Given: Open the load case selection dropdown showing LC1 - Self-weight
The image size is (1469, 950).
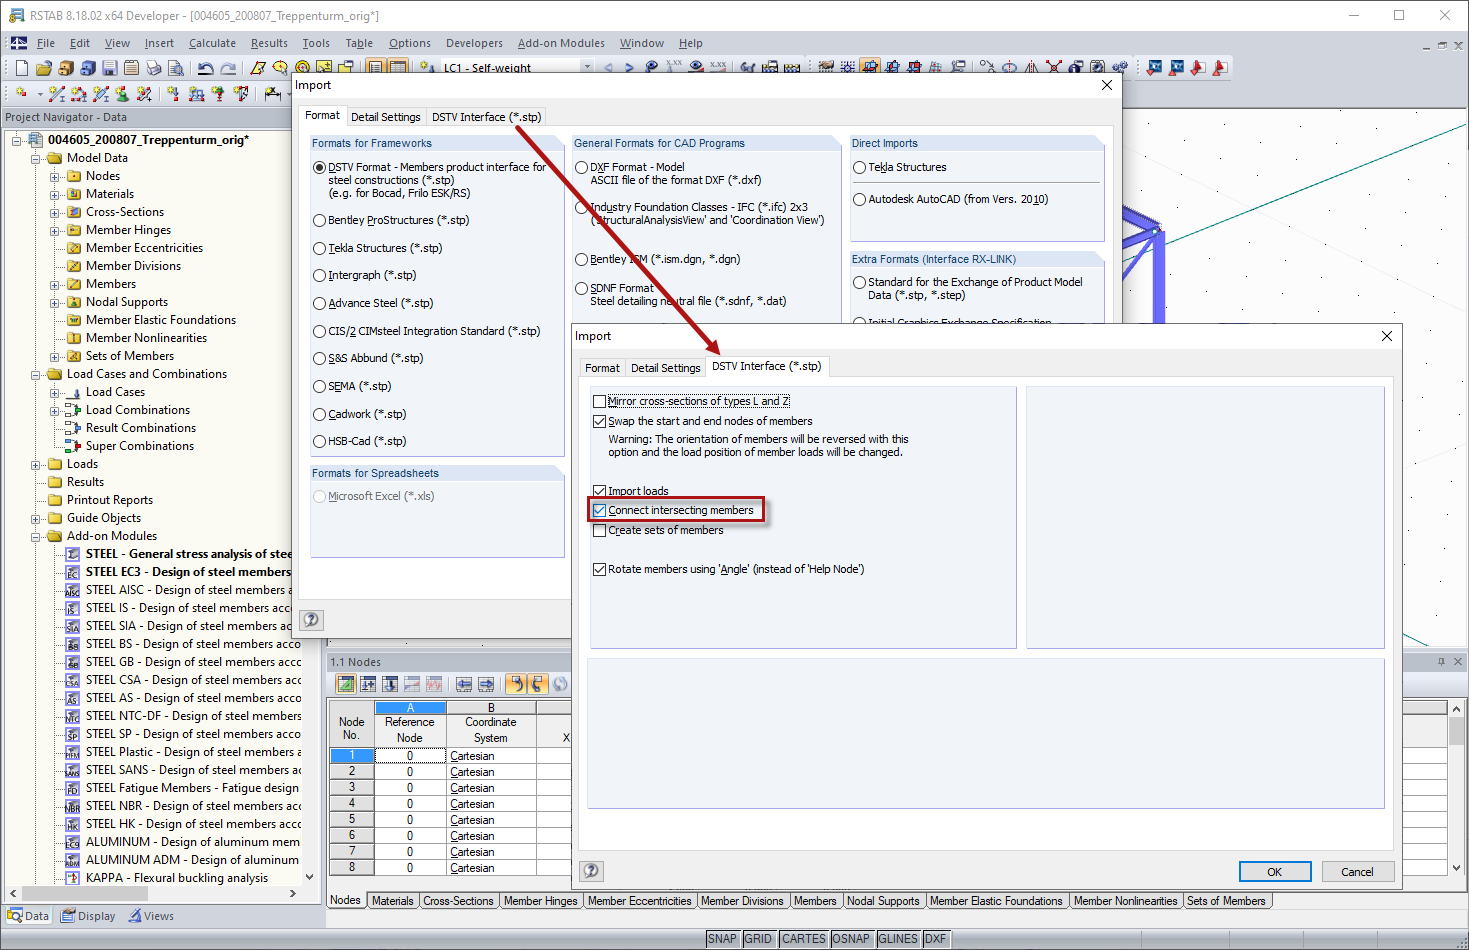Looking at the screenshot, I should pos(588,66).
